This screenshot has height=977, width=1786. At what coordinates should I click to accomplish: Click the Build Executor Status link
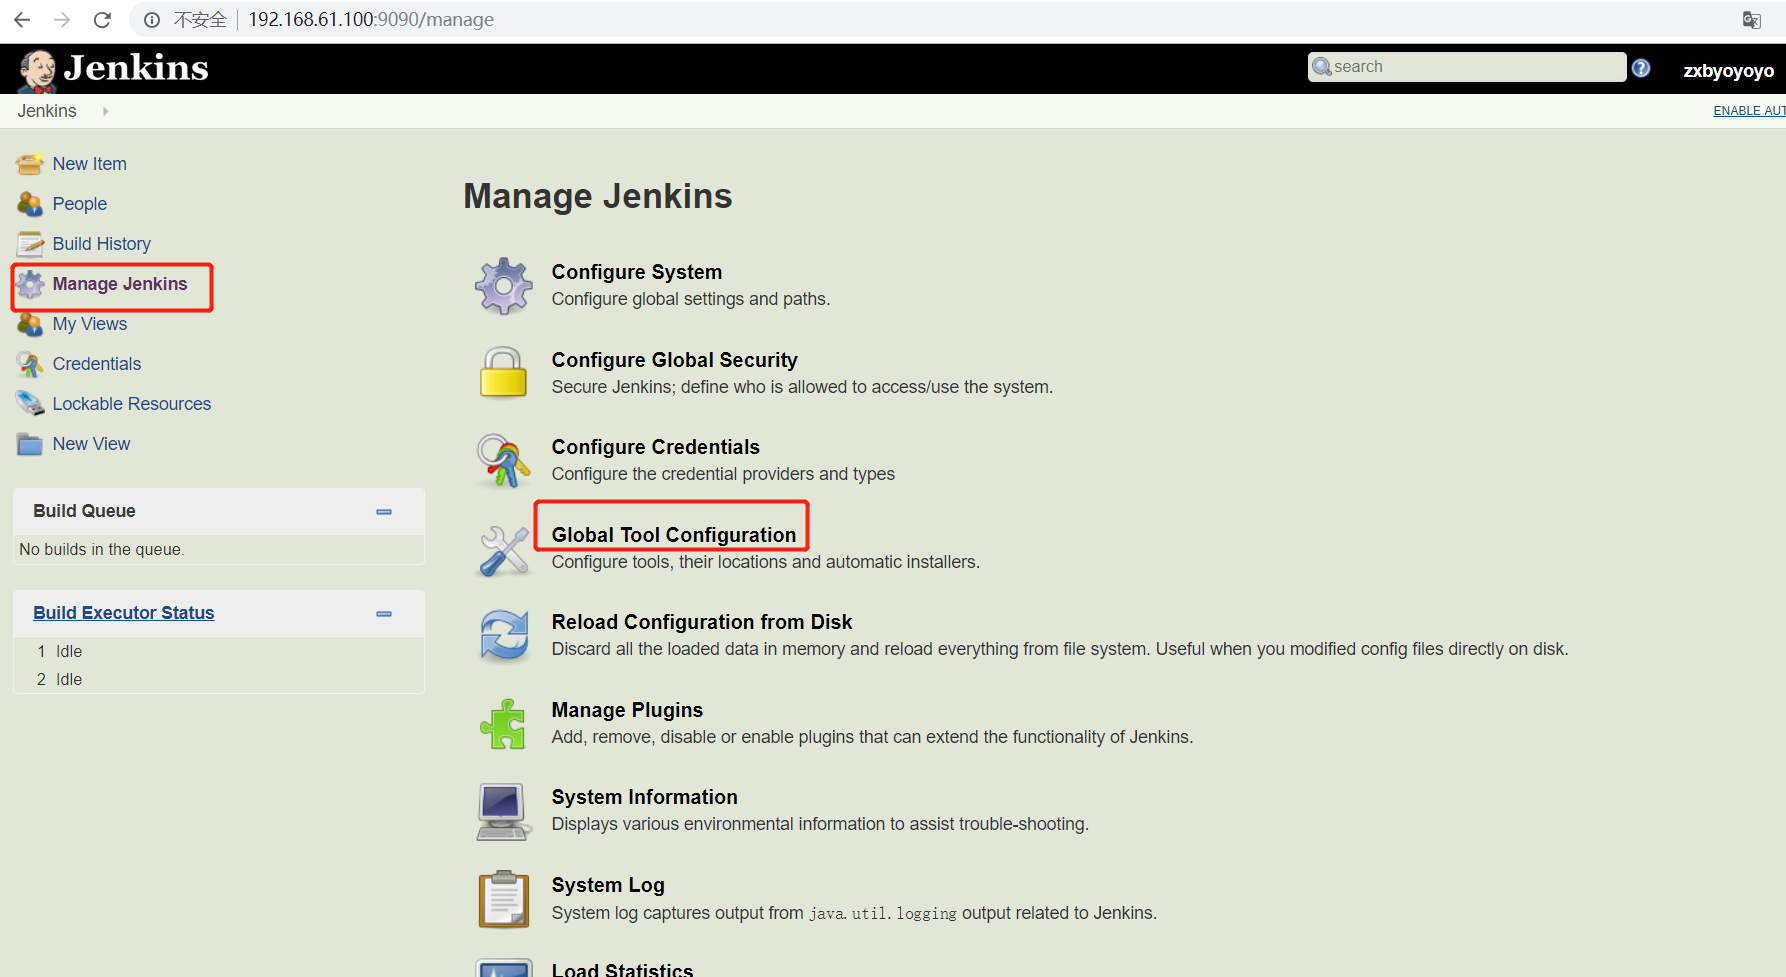point(124,613)
